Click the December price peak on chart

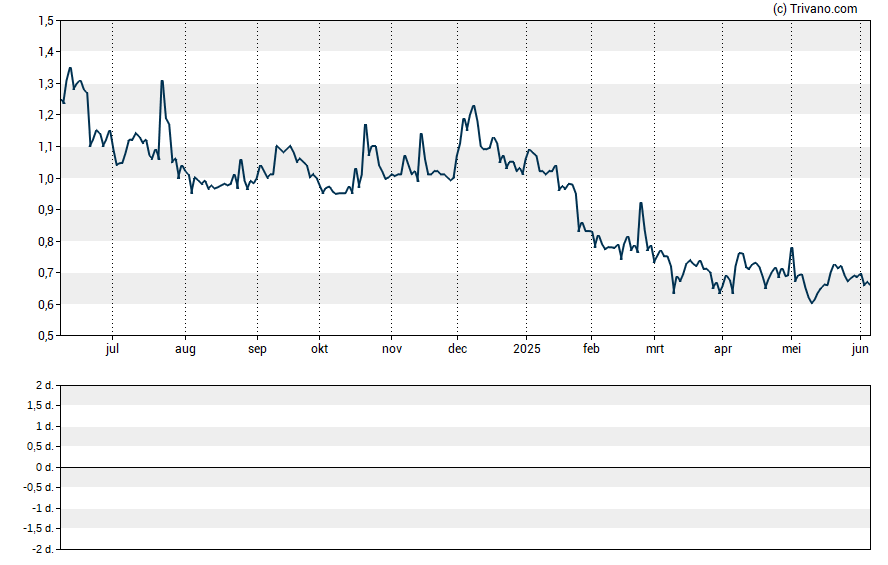pos(473,106)
